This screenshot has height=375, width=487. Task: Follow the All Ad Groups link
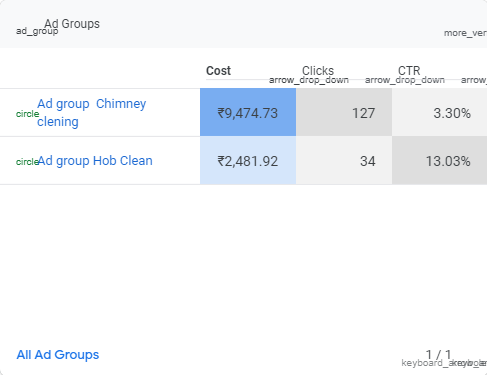(x=58, y=355)
